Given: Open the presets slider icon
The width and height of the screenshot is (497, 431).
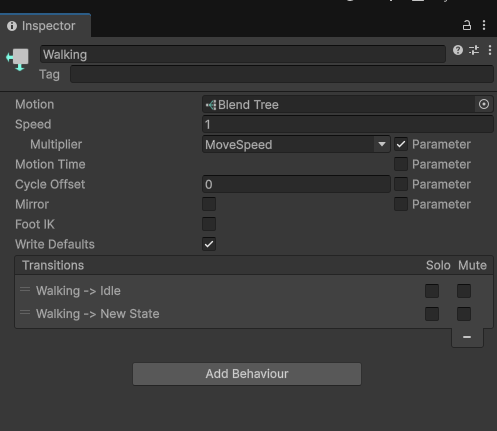Looking at the screenshot, I should 474,50.
